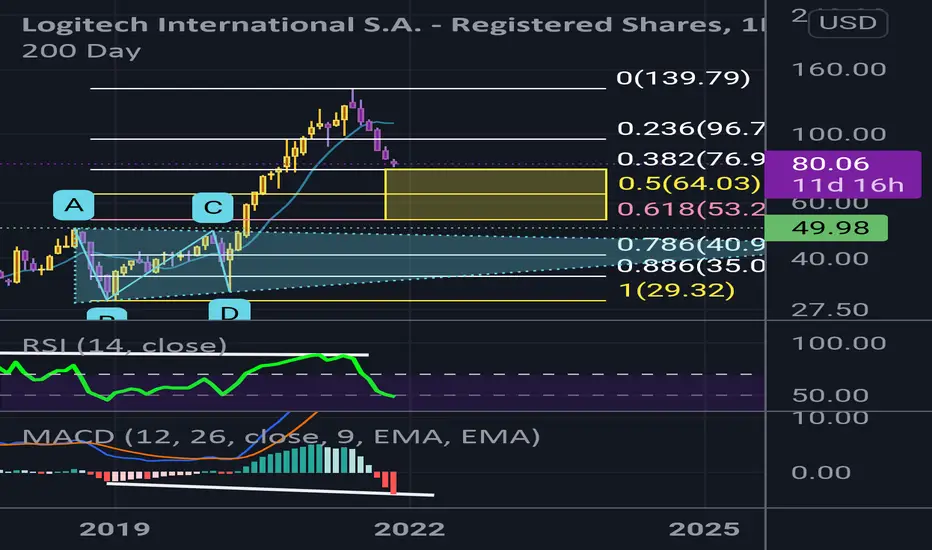This screenshot has height=550, width=932.
Task: Click the 0.786 Fibonacci level label
Action: coord(691,244)
